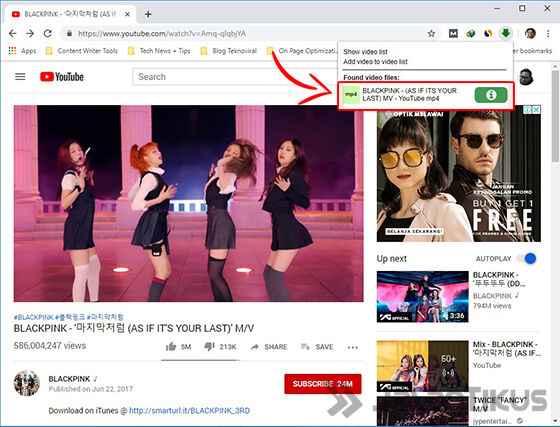This screenshot has height=427, width=560.
Task: Open a new browser tab
Action: pos(148,14)
